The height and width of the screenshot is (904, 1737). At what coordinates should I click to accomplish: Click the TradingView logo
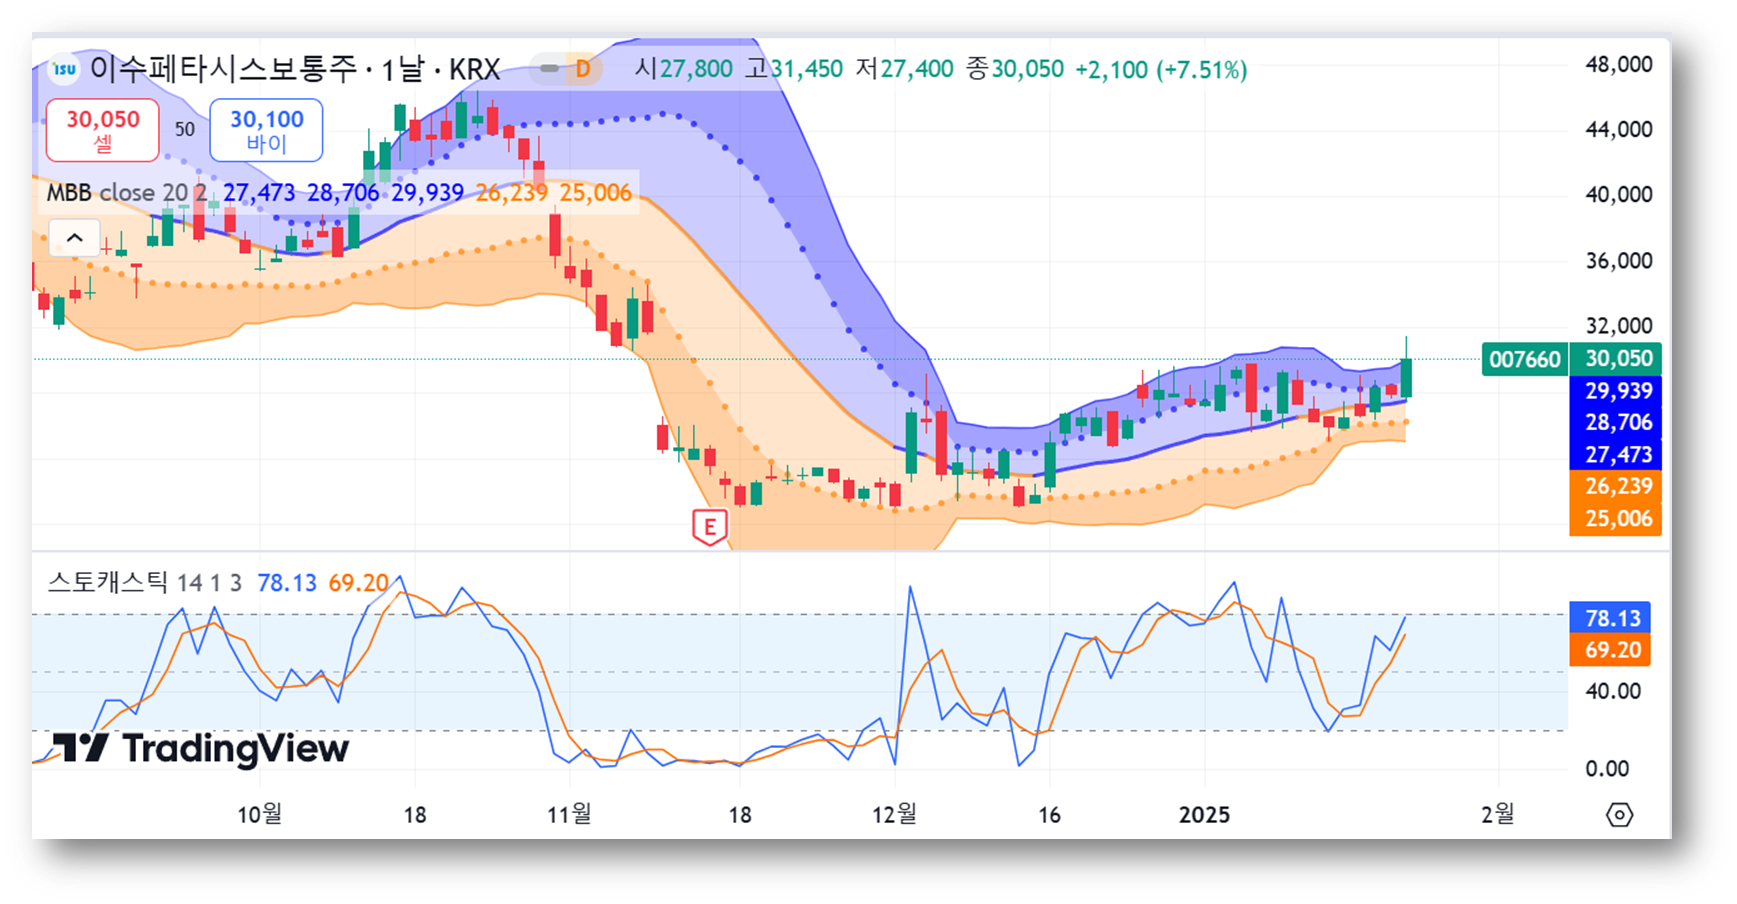coord(201,748)
